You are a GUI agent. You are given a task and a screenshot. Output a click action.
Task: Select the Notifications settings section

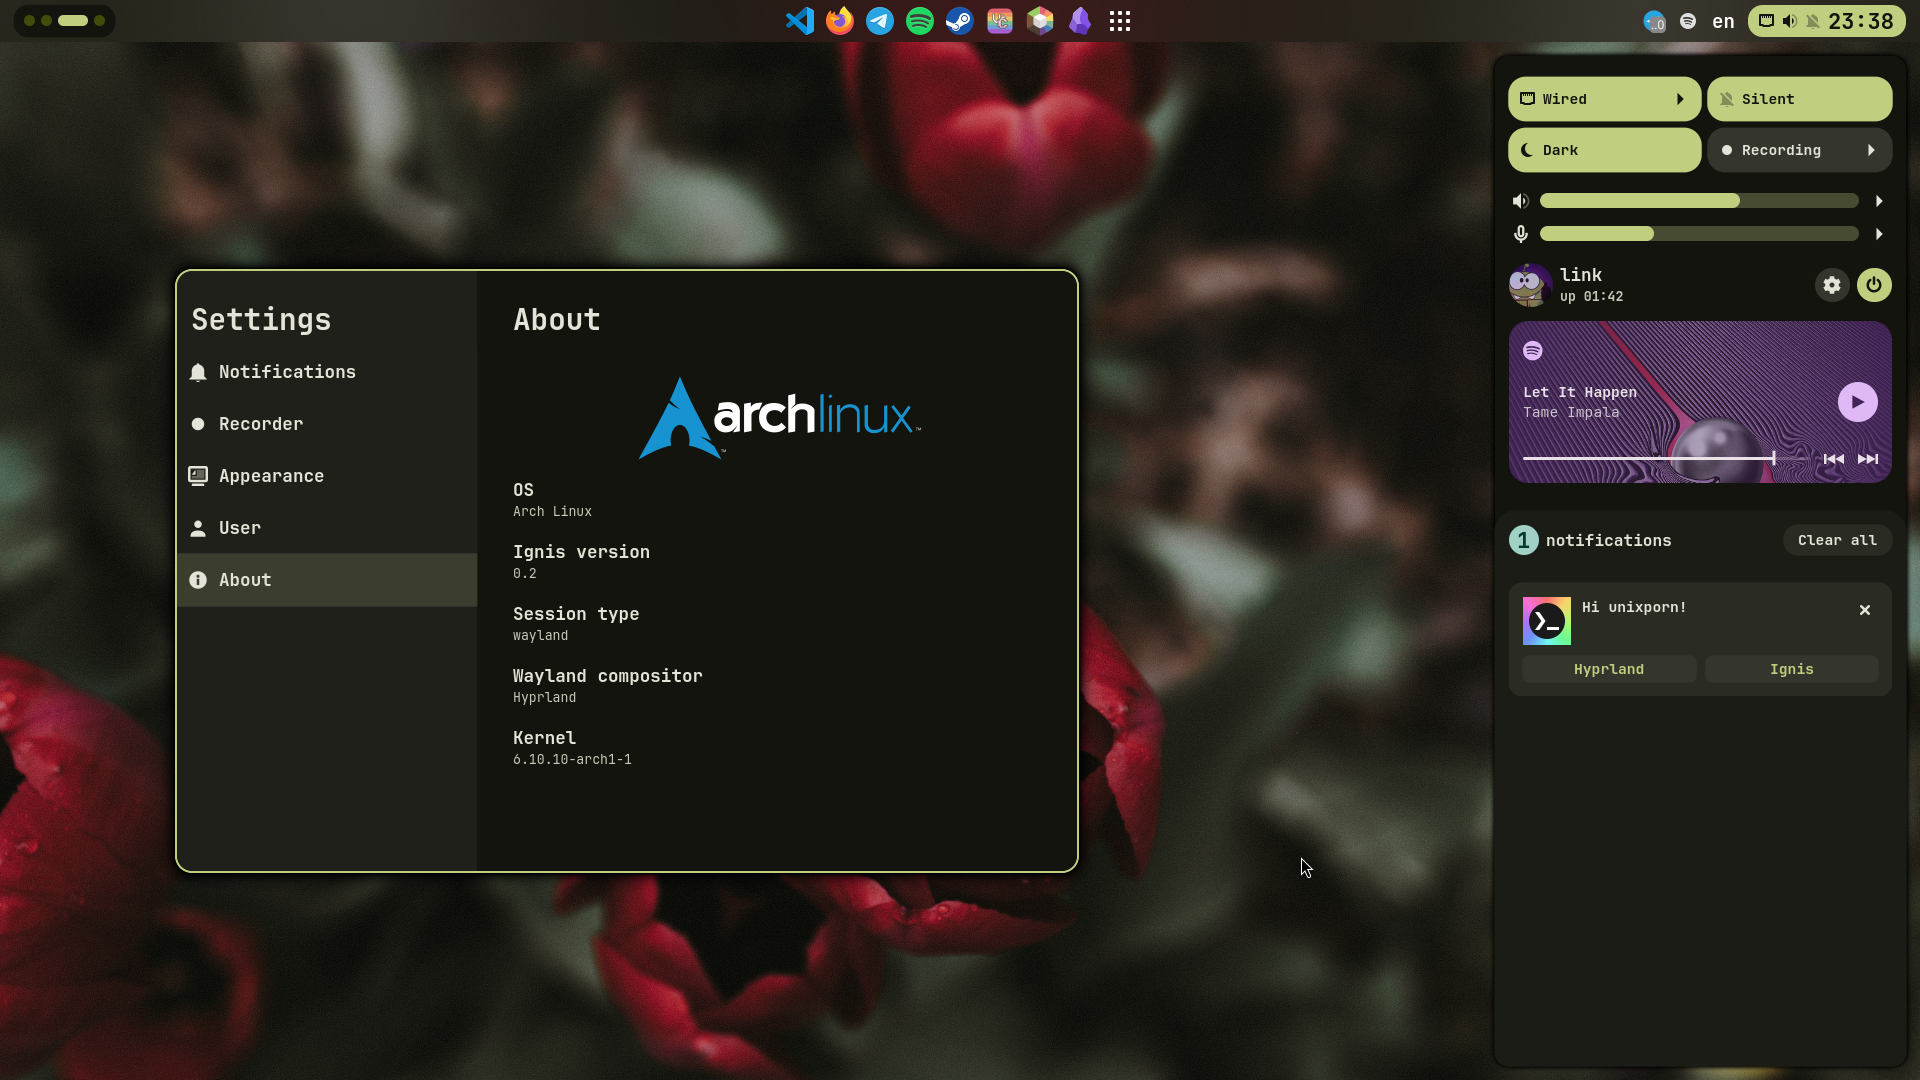coord(287,372)
